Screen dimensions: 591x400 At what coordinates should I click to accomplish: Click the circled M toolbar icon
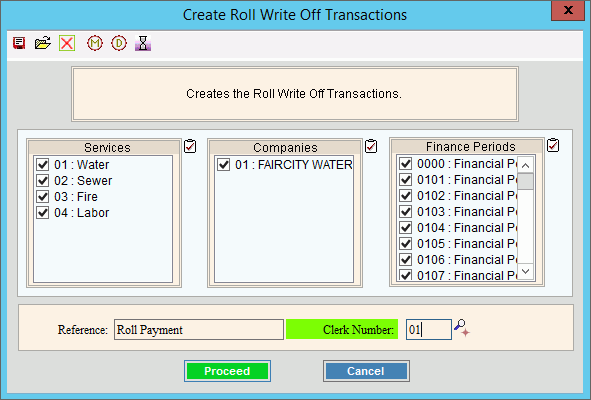95,43
